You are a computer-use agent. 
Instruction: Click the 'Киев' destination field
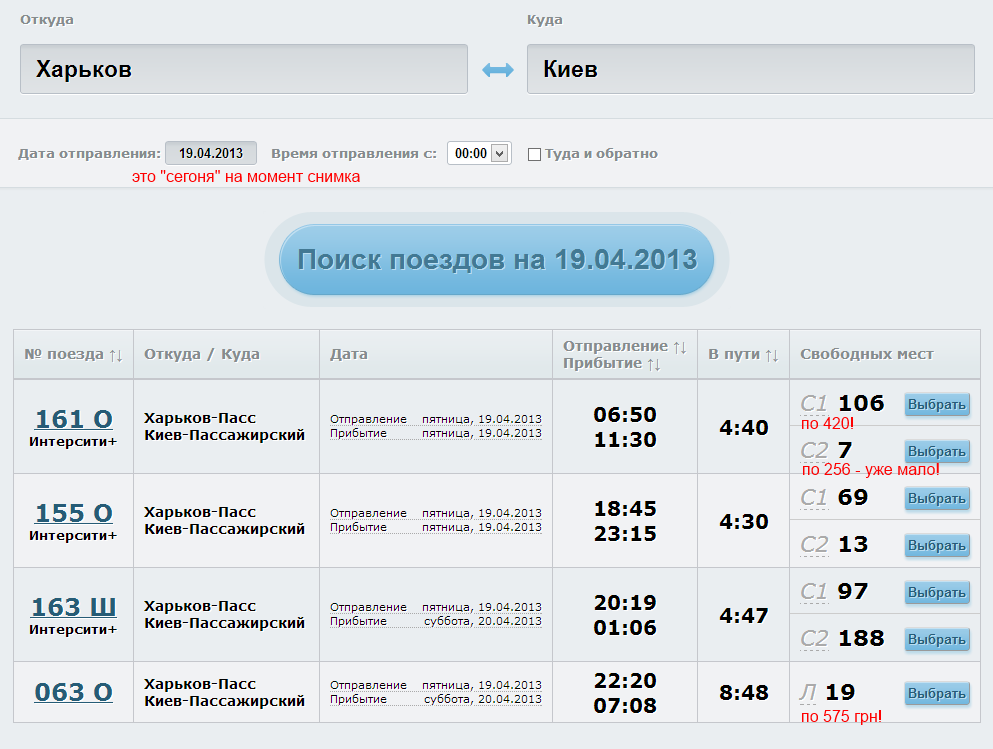coord(750,69)
